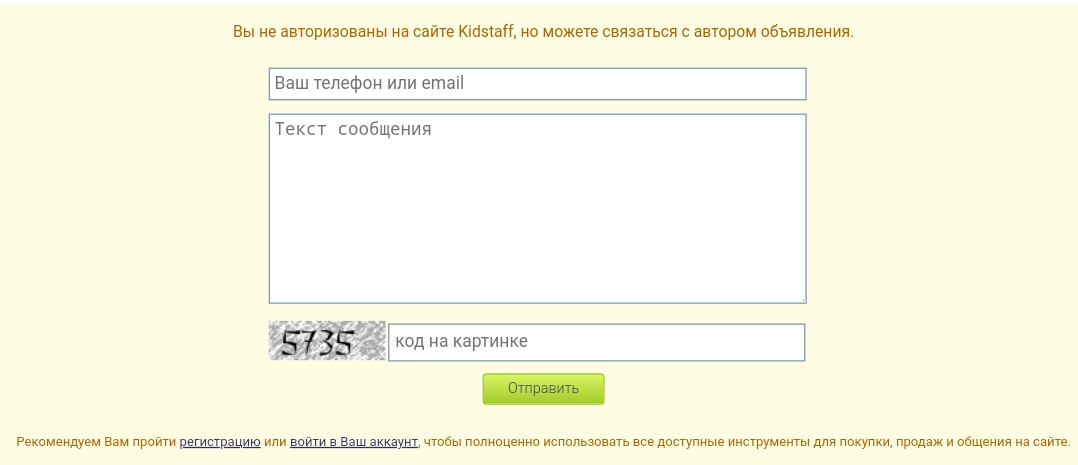Open the регистрацию link
Viewport: 1078px width, 465px height.
pos(220,442)
